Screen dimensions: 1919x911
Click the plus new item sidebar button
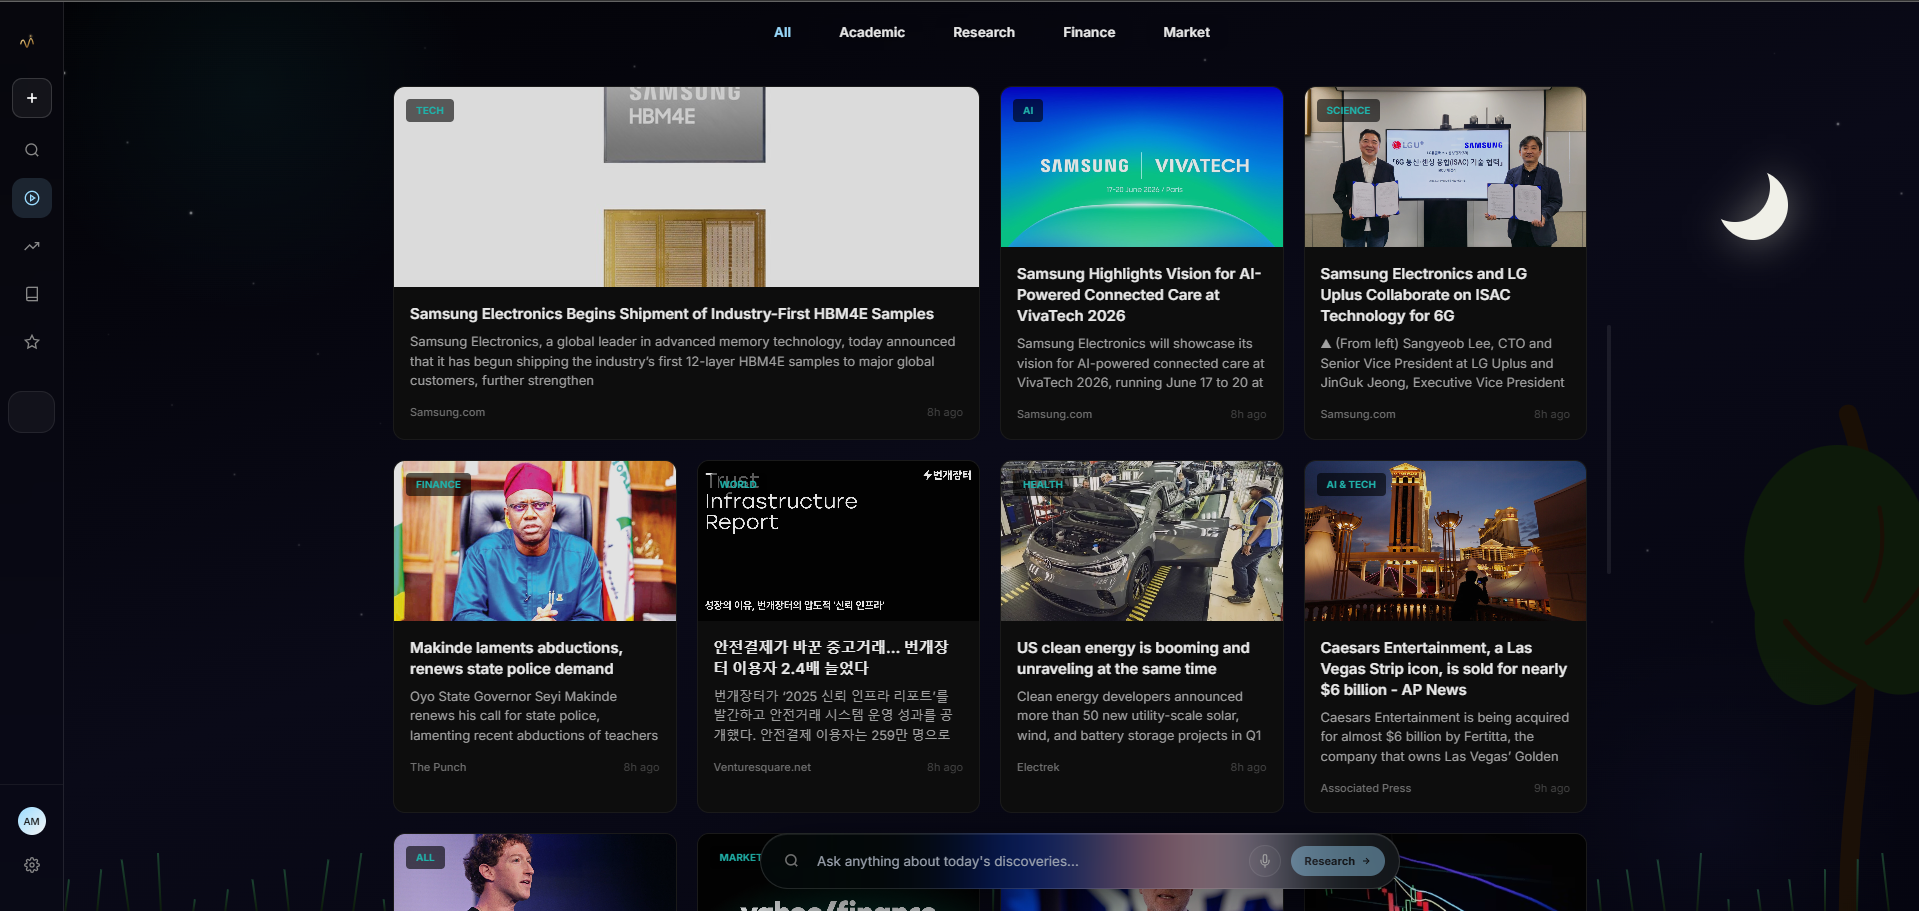(32, 98)
